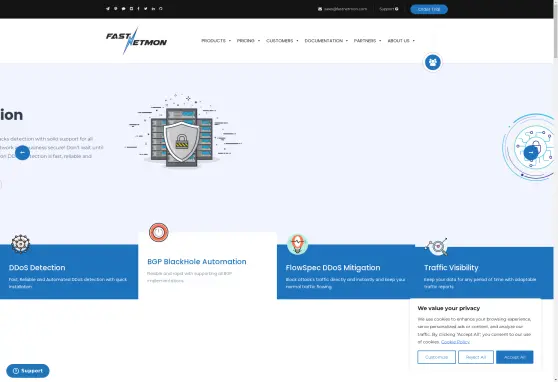558x382 pixels.
Task: Expand the Partners menu
Action: pyautogui.click(x=368, y=41)
